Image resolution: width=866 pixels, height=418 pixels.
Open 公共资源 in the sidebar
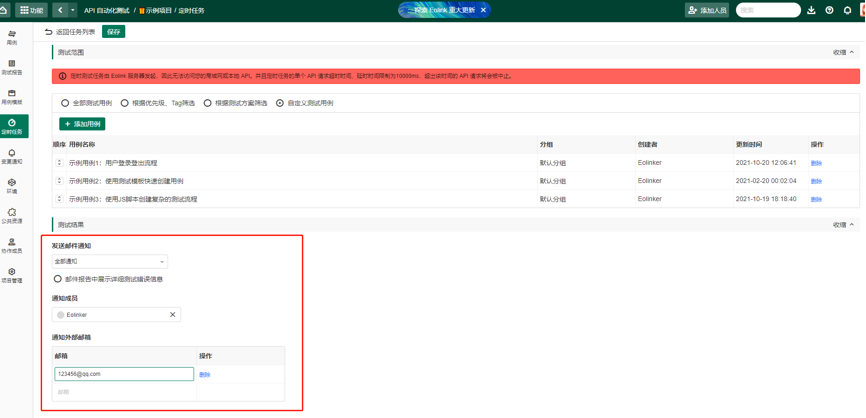coord(12,216)
